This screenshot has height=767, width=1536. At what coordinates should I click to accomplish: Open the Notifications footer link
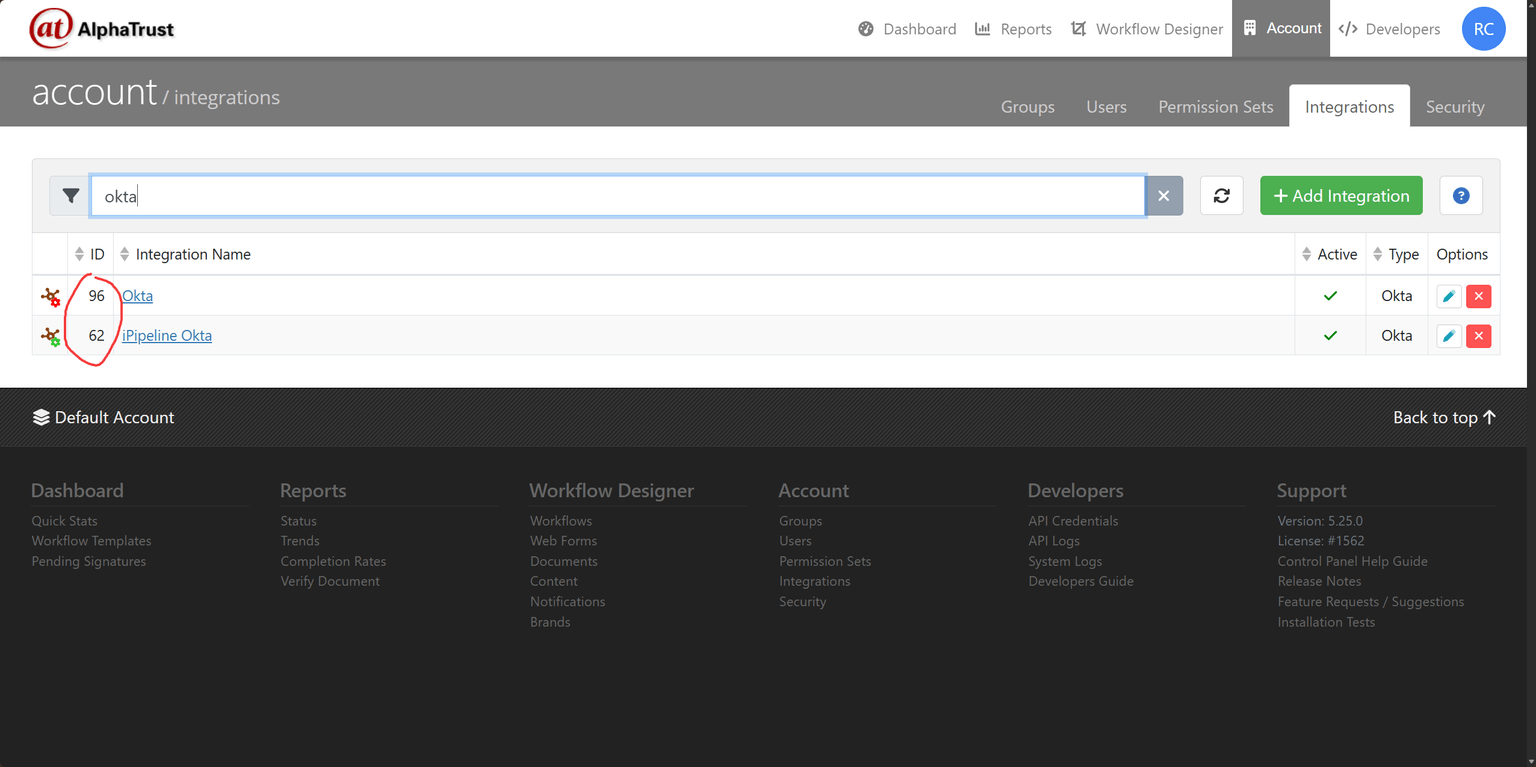click(x=567, y=601)
